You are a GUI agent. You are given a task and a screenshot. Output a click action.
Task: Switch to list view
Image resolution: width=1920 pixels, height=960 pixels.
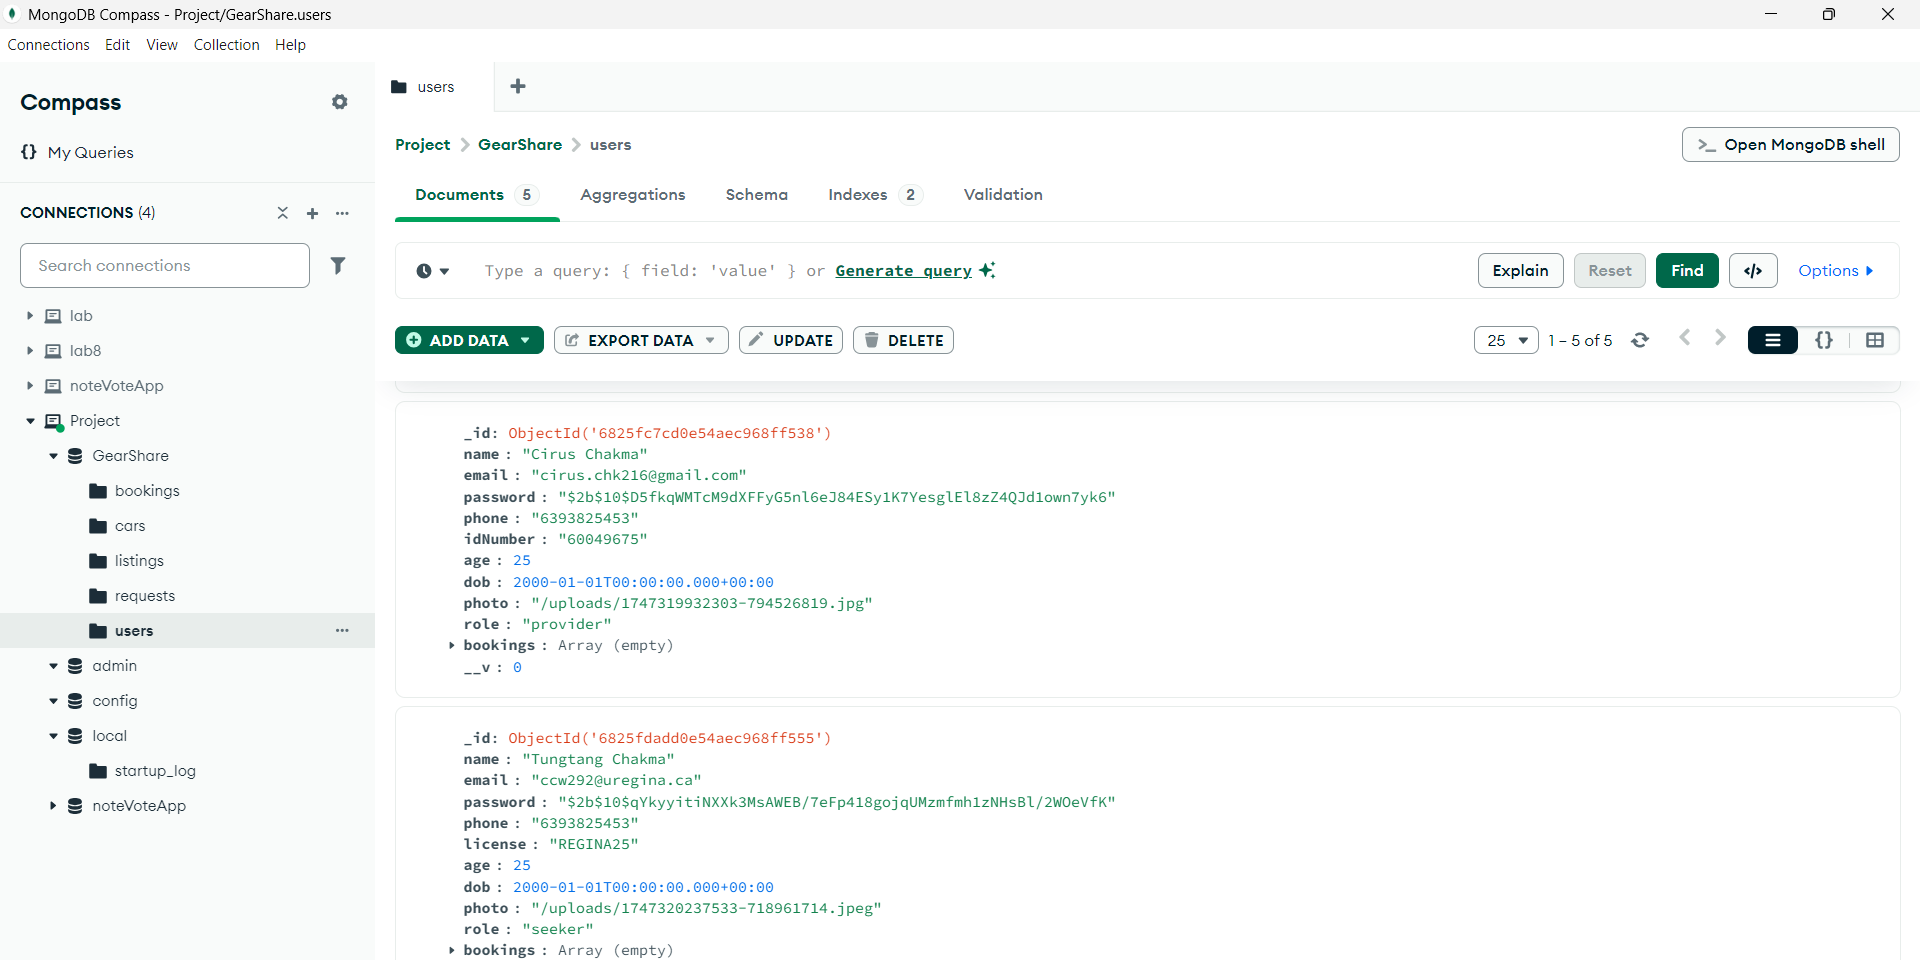click(x=1772, y=340)
